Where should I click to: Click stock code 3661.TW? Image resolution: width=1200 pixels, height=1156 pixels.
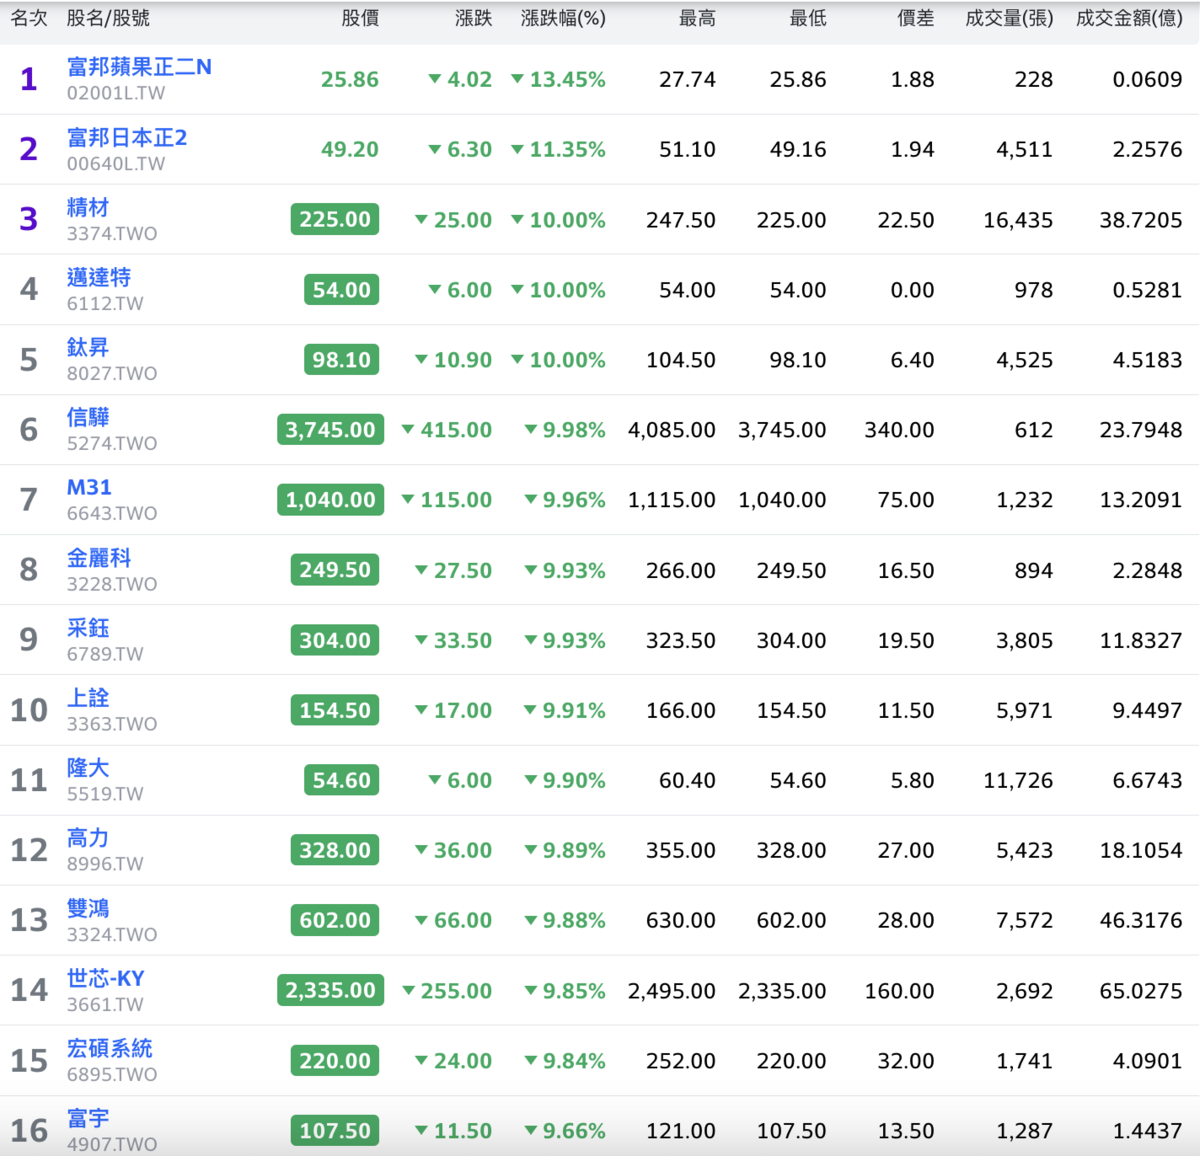point(105,1004)
